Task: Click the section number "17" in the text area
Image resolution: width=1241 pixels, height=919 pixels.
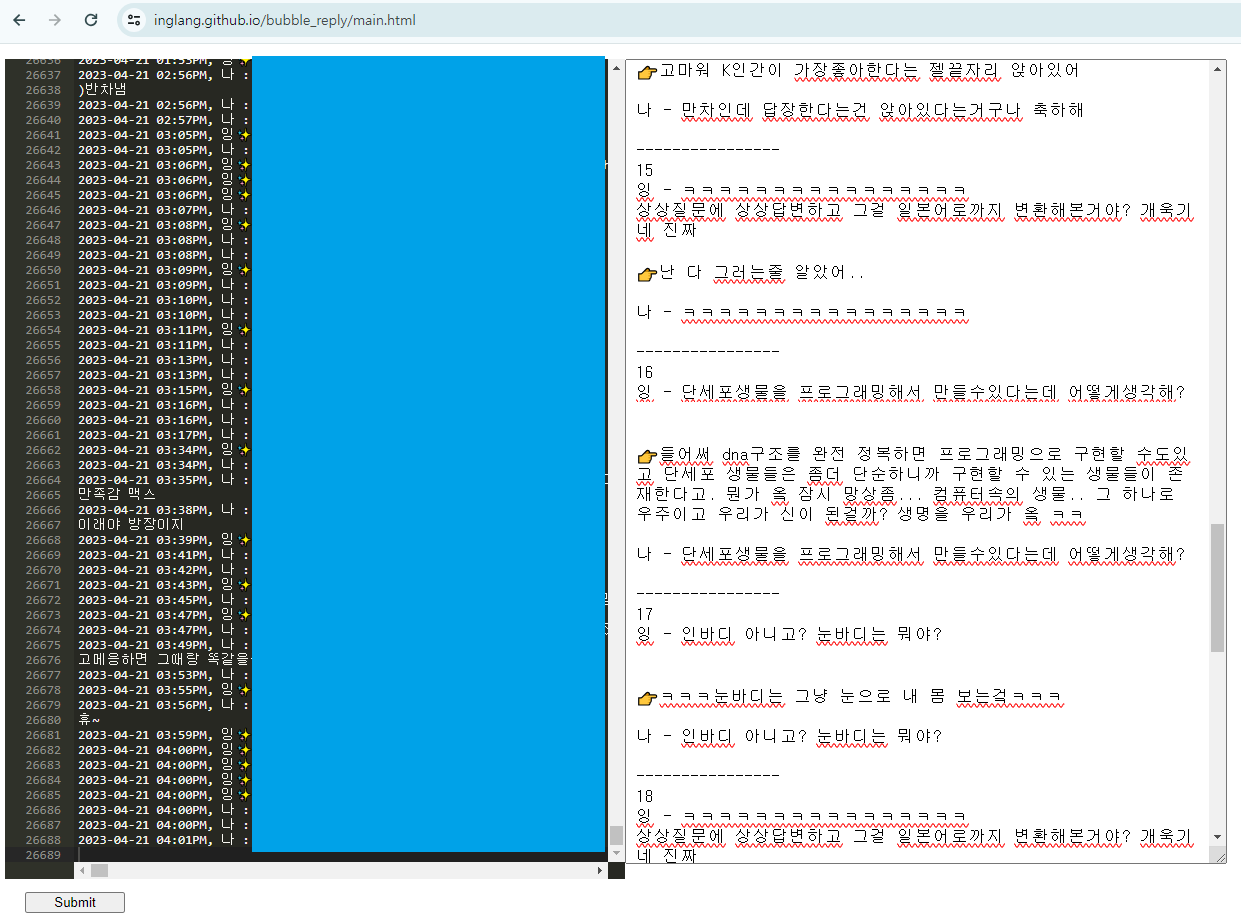Action: point(645,614)
